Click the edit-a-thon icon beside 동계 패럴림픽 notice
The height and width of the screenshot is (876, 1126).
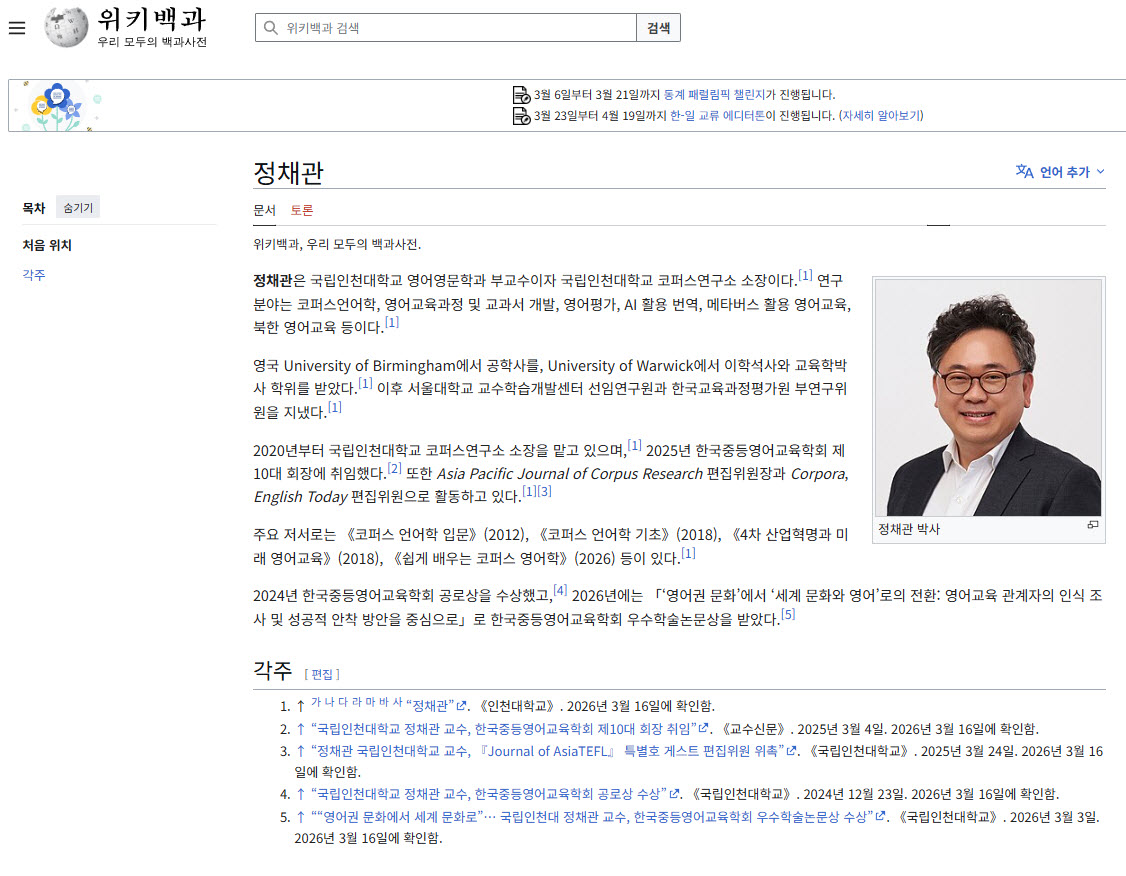521,95
